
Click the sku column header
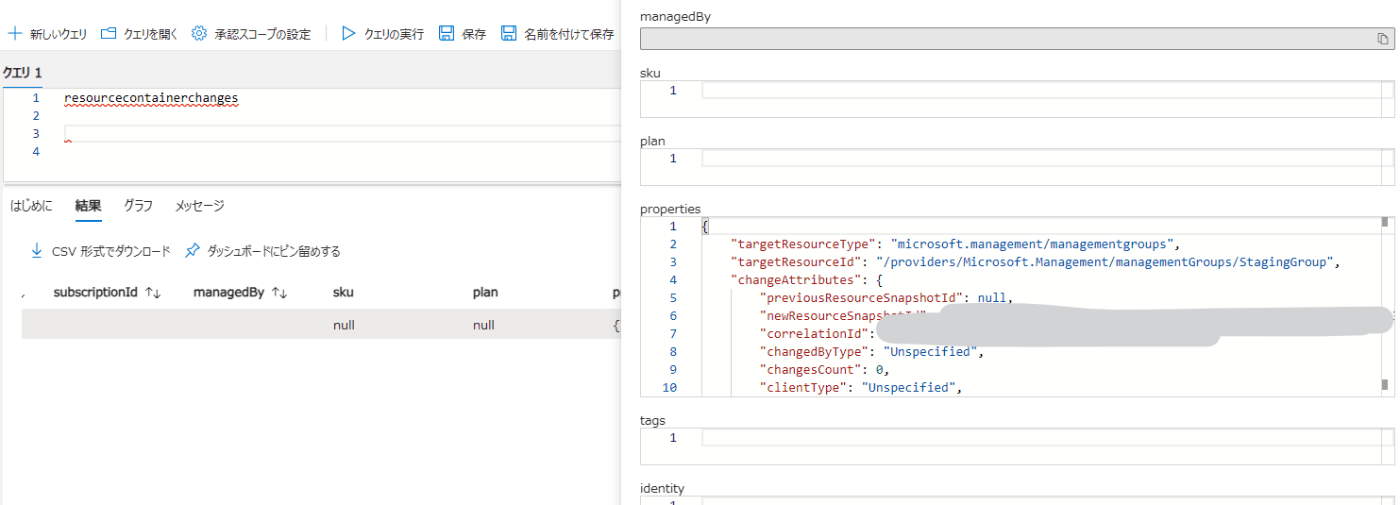tap(343, 293)
